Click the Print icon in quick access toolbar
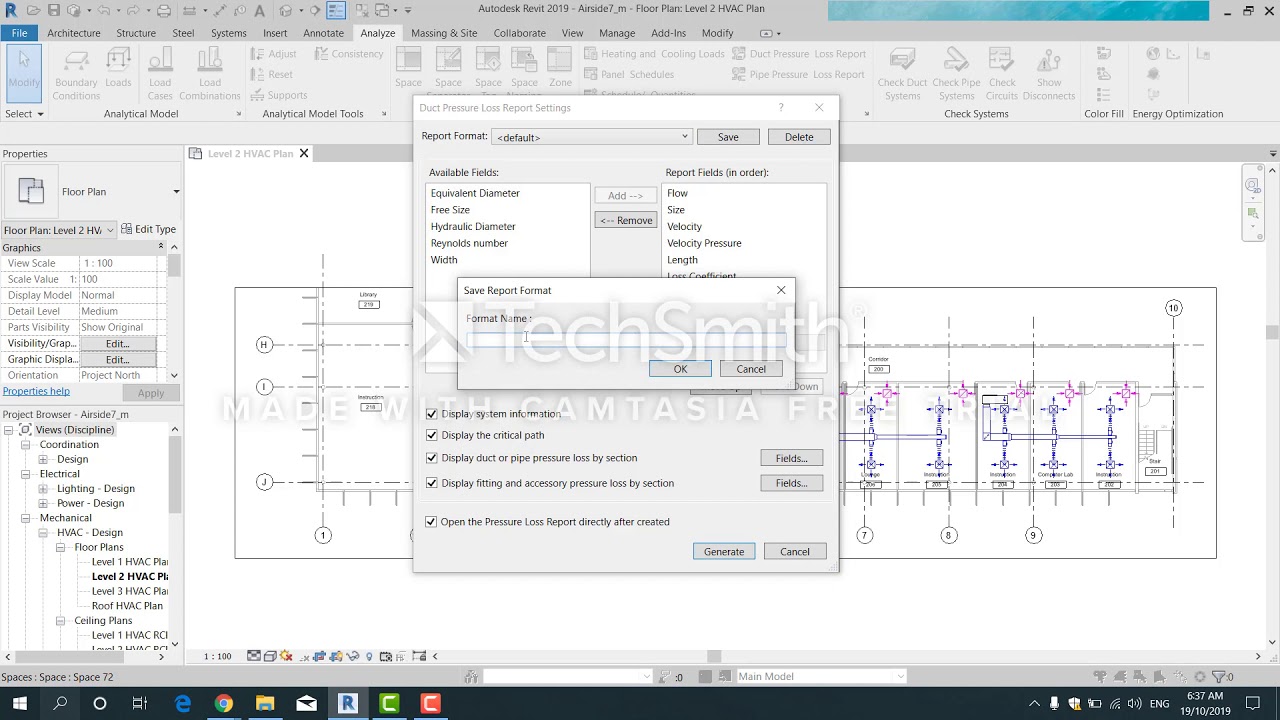Image resolution: width=1280 pixels, height=720 pixels. (x=164, y=10)
